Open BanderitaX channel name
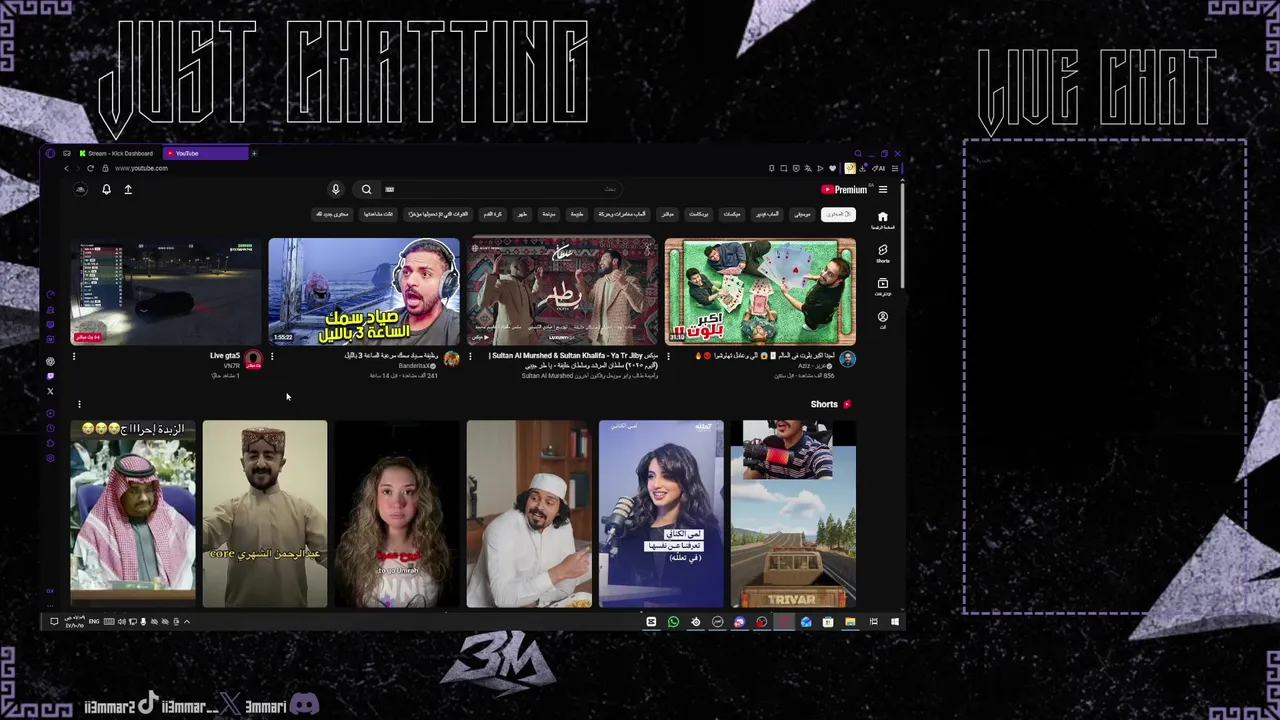 pos(416,366)
